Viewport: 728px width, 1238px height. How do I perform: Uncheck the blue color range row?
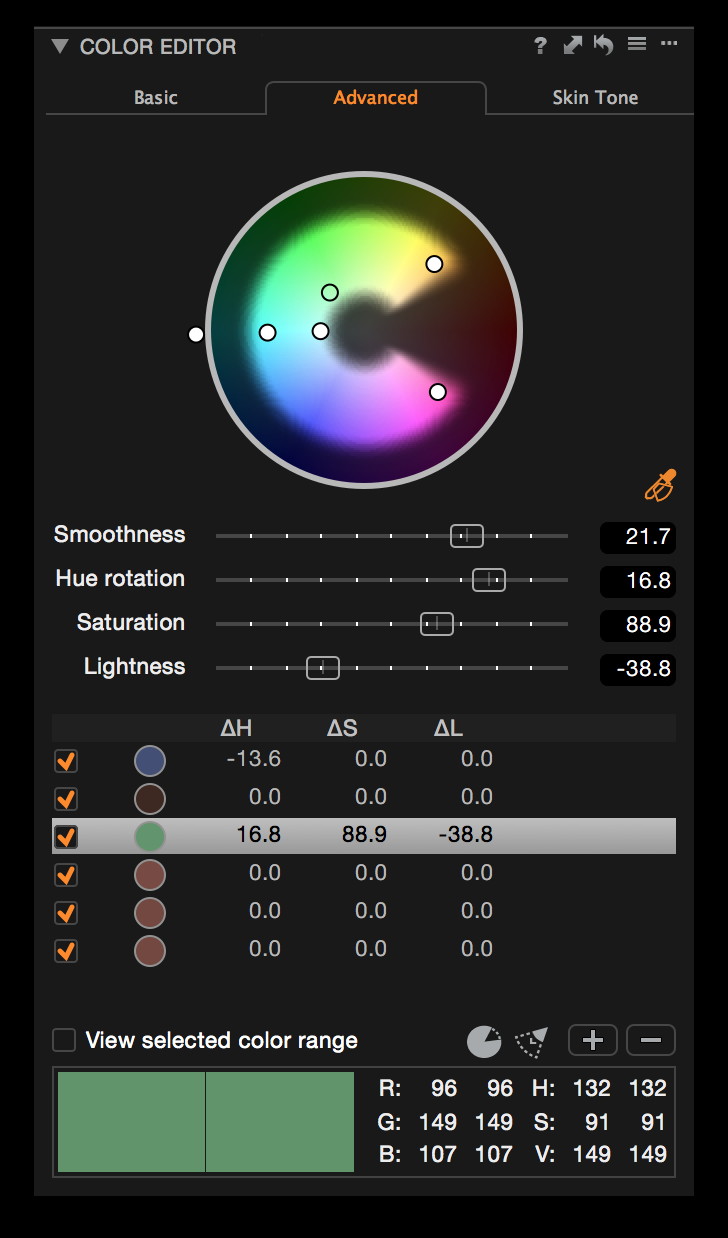[x=66, y=761]
